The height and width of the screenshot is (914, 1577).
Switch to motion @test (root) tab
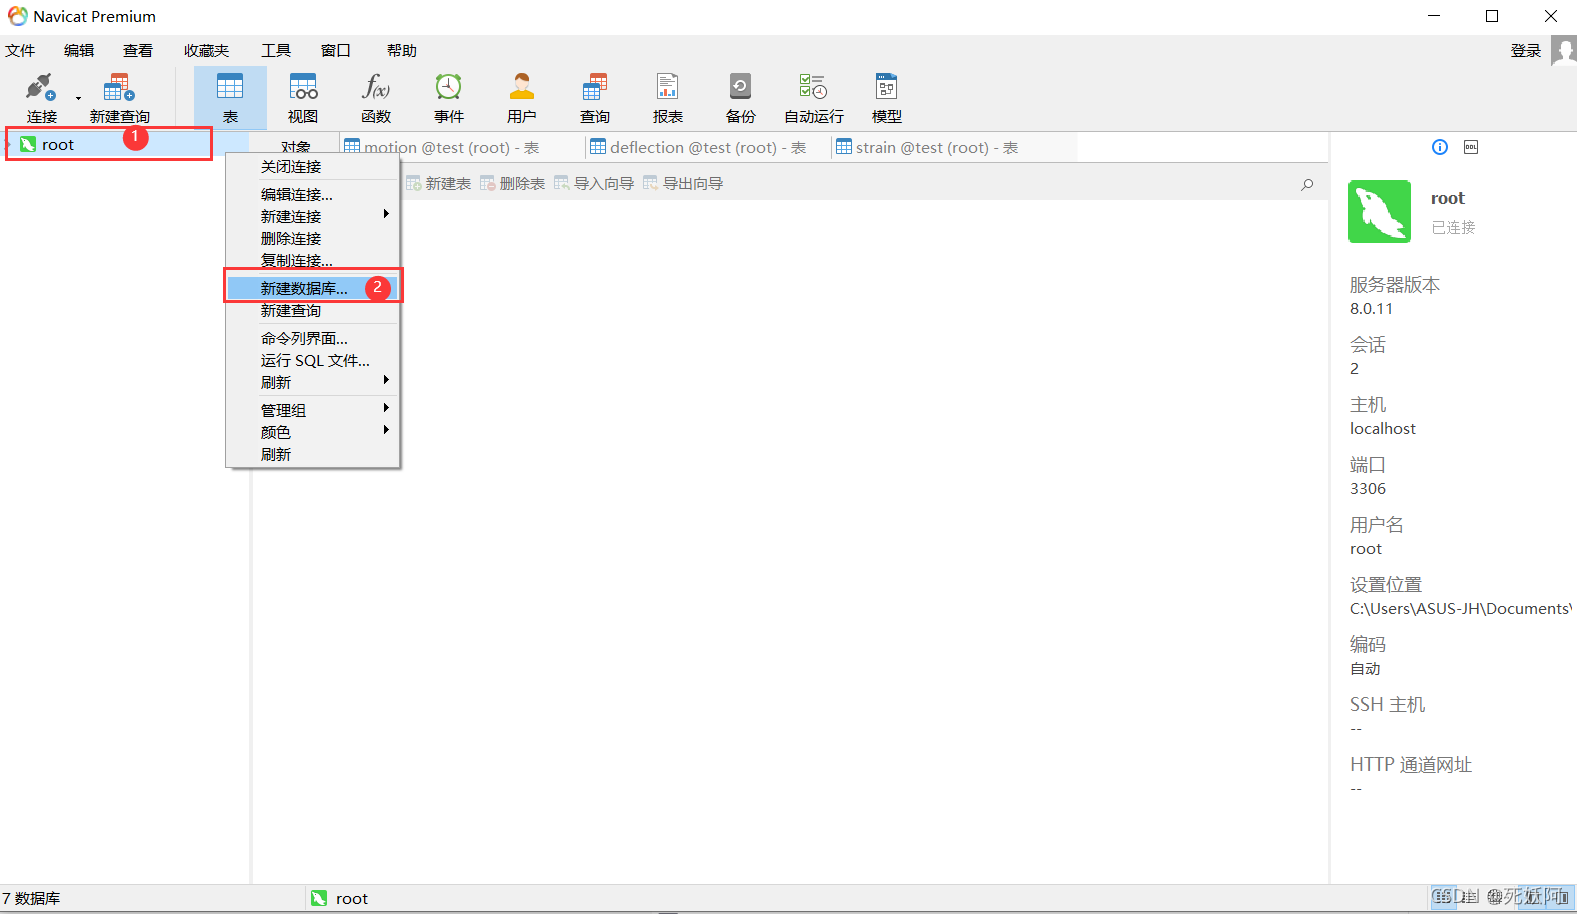click(463, 147)
